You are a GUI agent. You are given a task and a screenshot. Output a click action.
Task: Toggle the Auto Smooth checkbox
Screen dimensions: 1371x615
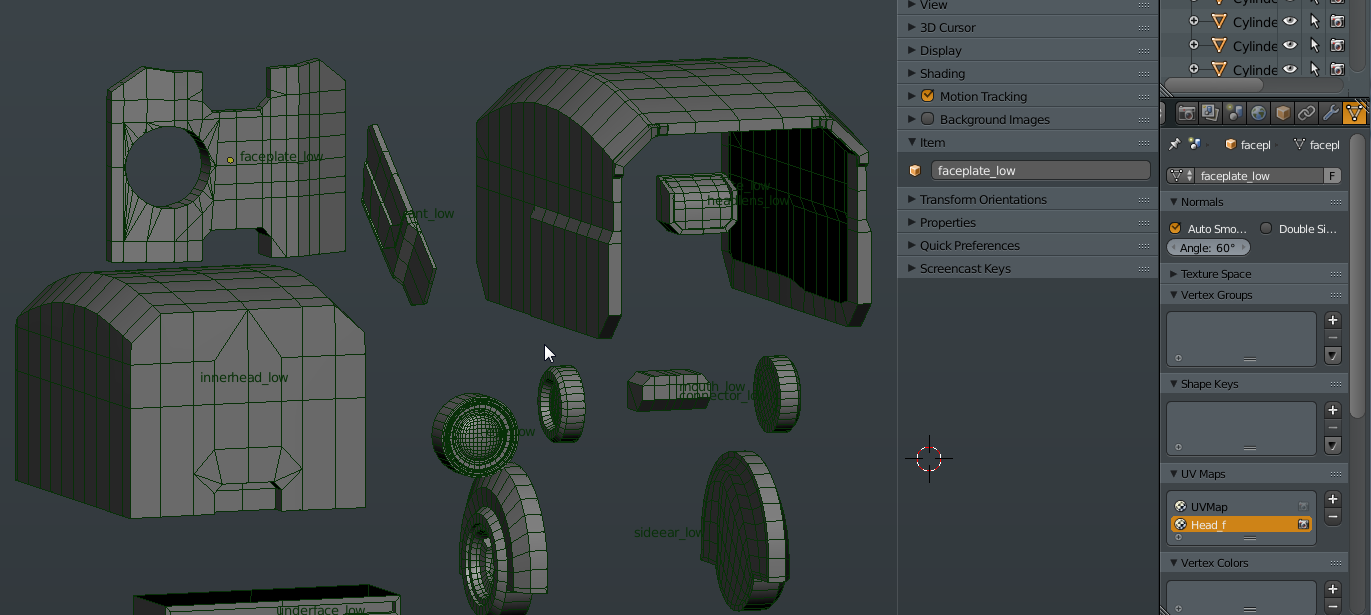[1175, 229]
